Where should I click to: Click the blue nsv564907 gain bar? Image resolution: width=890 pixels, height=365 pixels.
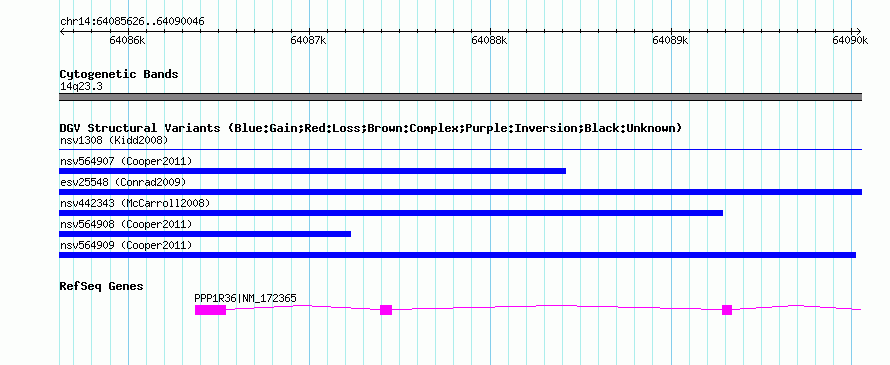pyautogui.click(x=312, y=171)
